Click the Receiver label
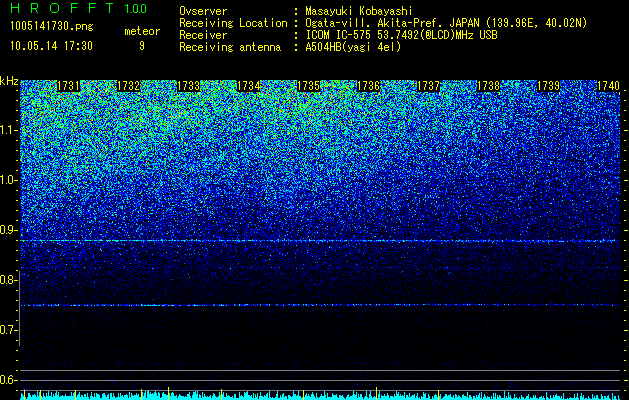Viewport: 629px width, 400px height. pyautogui.click(x=203, y=35)
